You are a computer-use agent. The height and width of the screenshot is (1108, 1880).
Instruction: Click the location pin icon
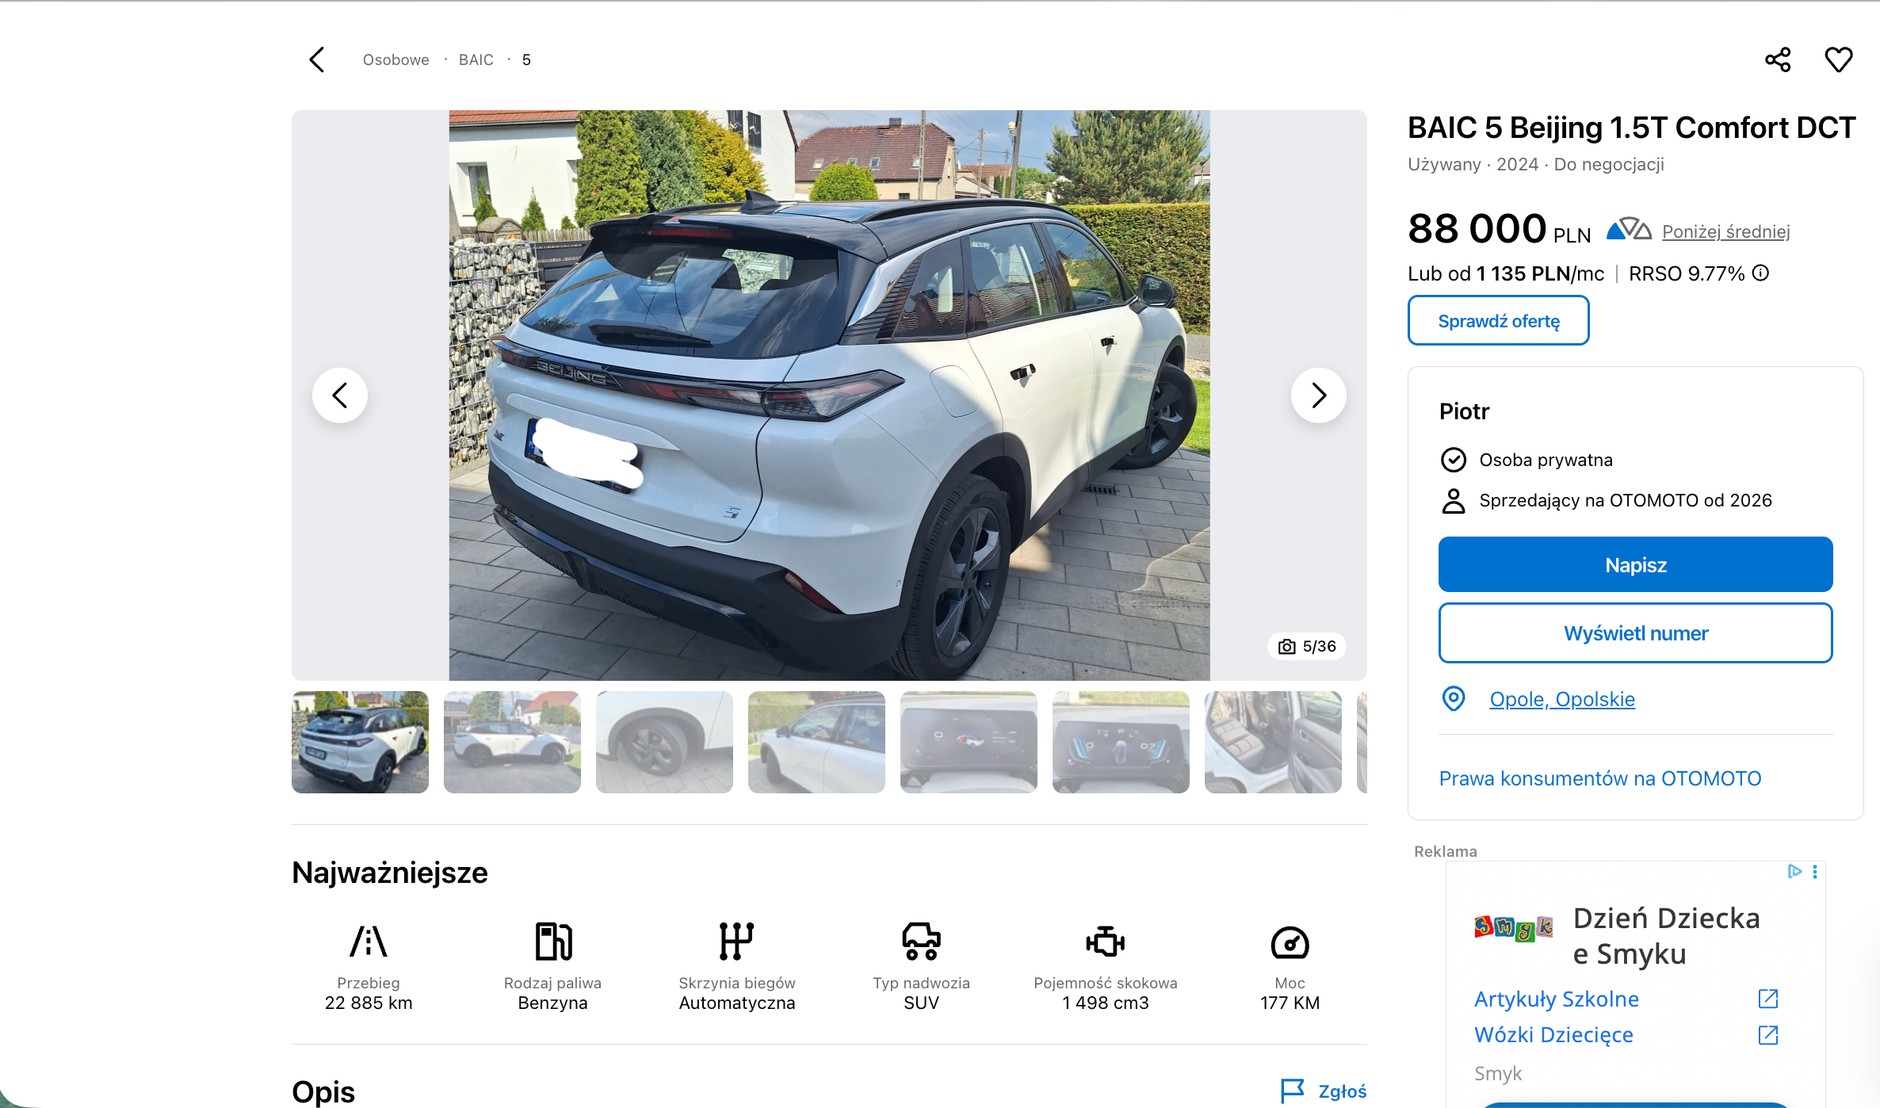point(1453,699)
